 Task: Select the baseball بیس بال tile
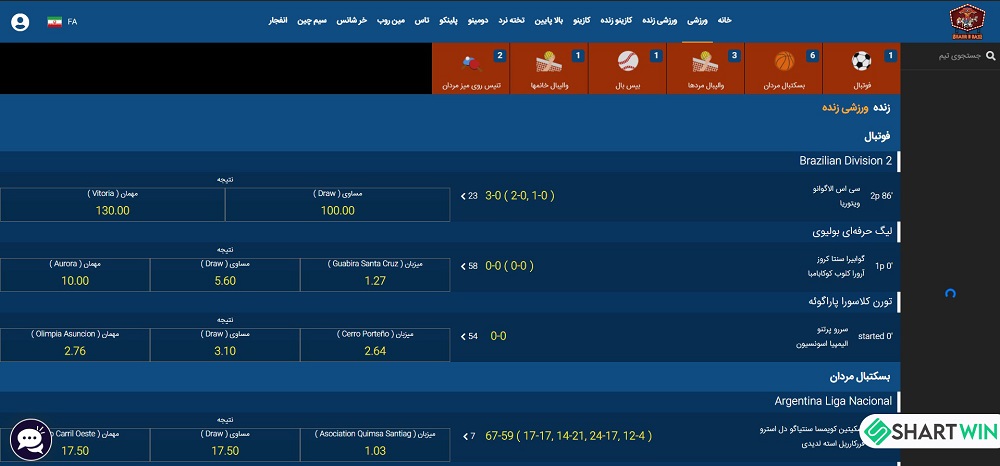pyautogui.click(x=628, y=69)
